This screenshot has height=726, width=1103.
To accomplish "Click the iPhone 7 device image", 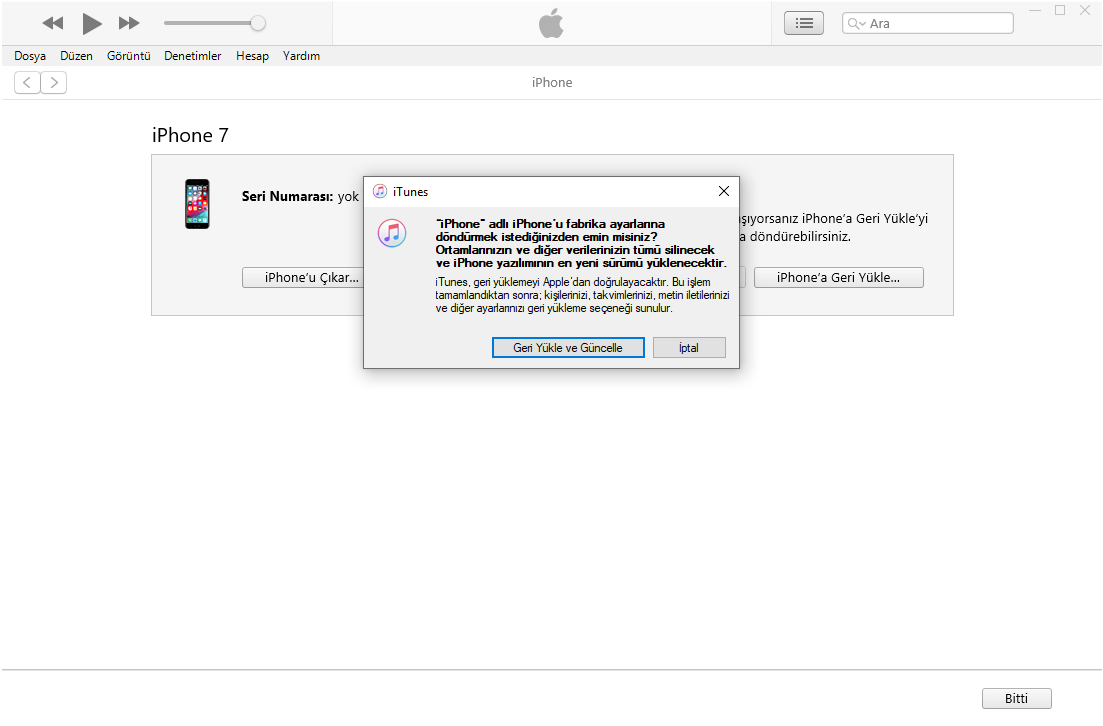I will (x=197, y=204).
